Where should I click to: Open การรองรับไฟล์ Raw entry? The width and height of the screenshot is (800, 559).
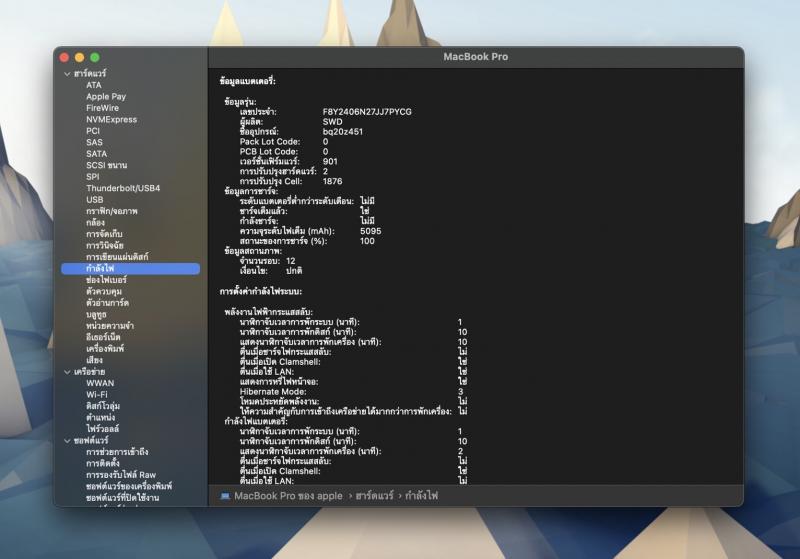[x=121, y=475]
